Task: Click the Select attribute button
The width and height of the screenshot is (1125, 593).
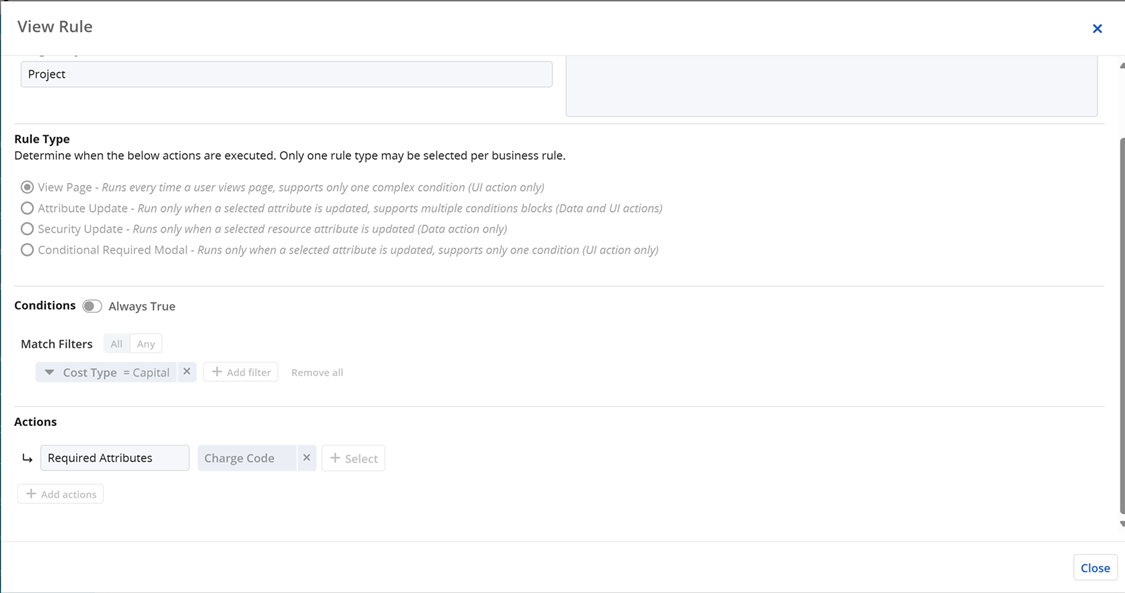Action: point(353,458)
